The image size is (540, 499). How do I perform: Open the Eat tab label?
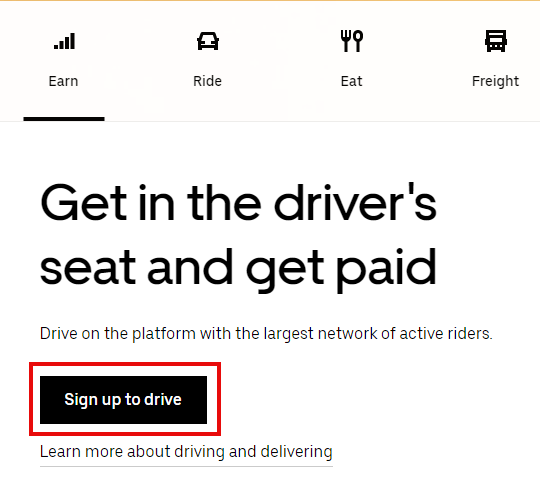351,81
